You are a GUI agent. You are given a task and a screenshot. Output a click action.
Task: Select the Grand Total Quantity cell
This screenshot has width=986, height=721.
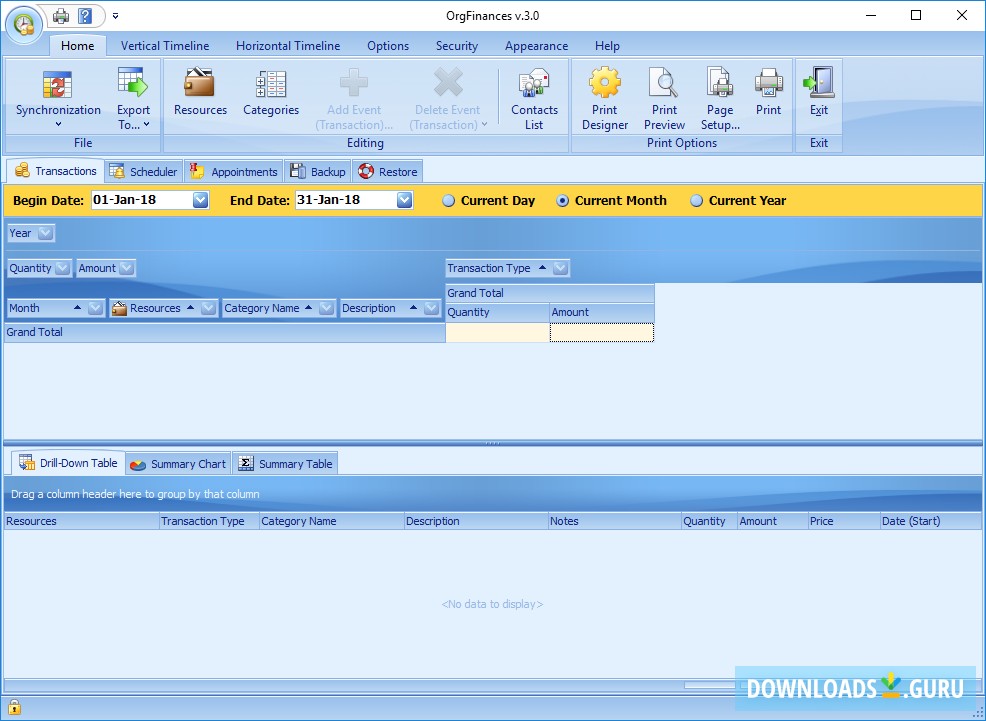497,333
